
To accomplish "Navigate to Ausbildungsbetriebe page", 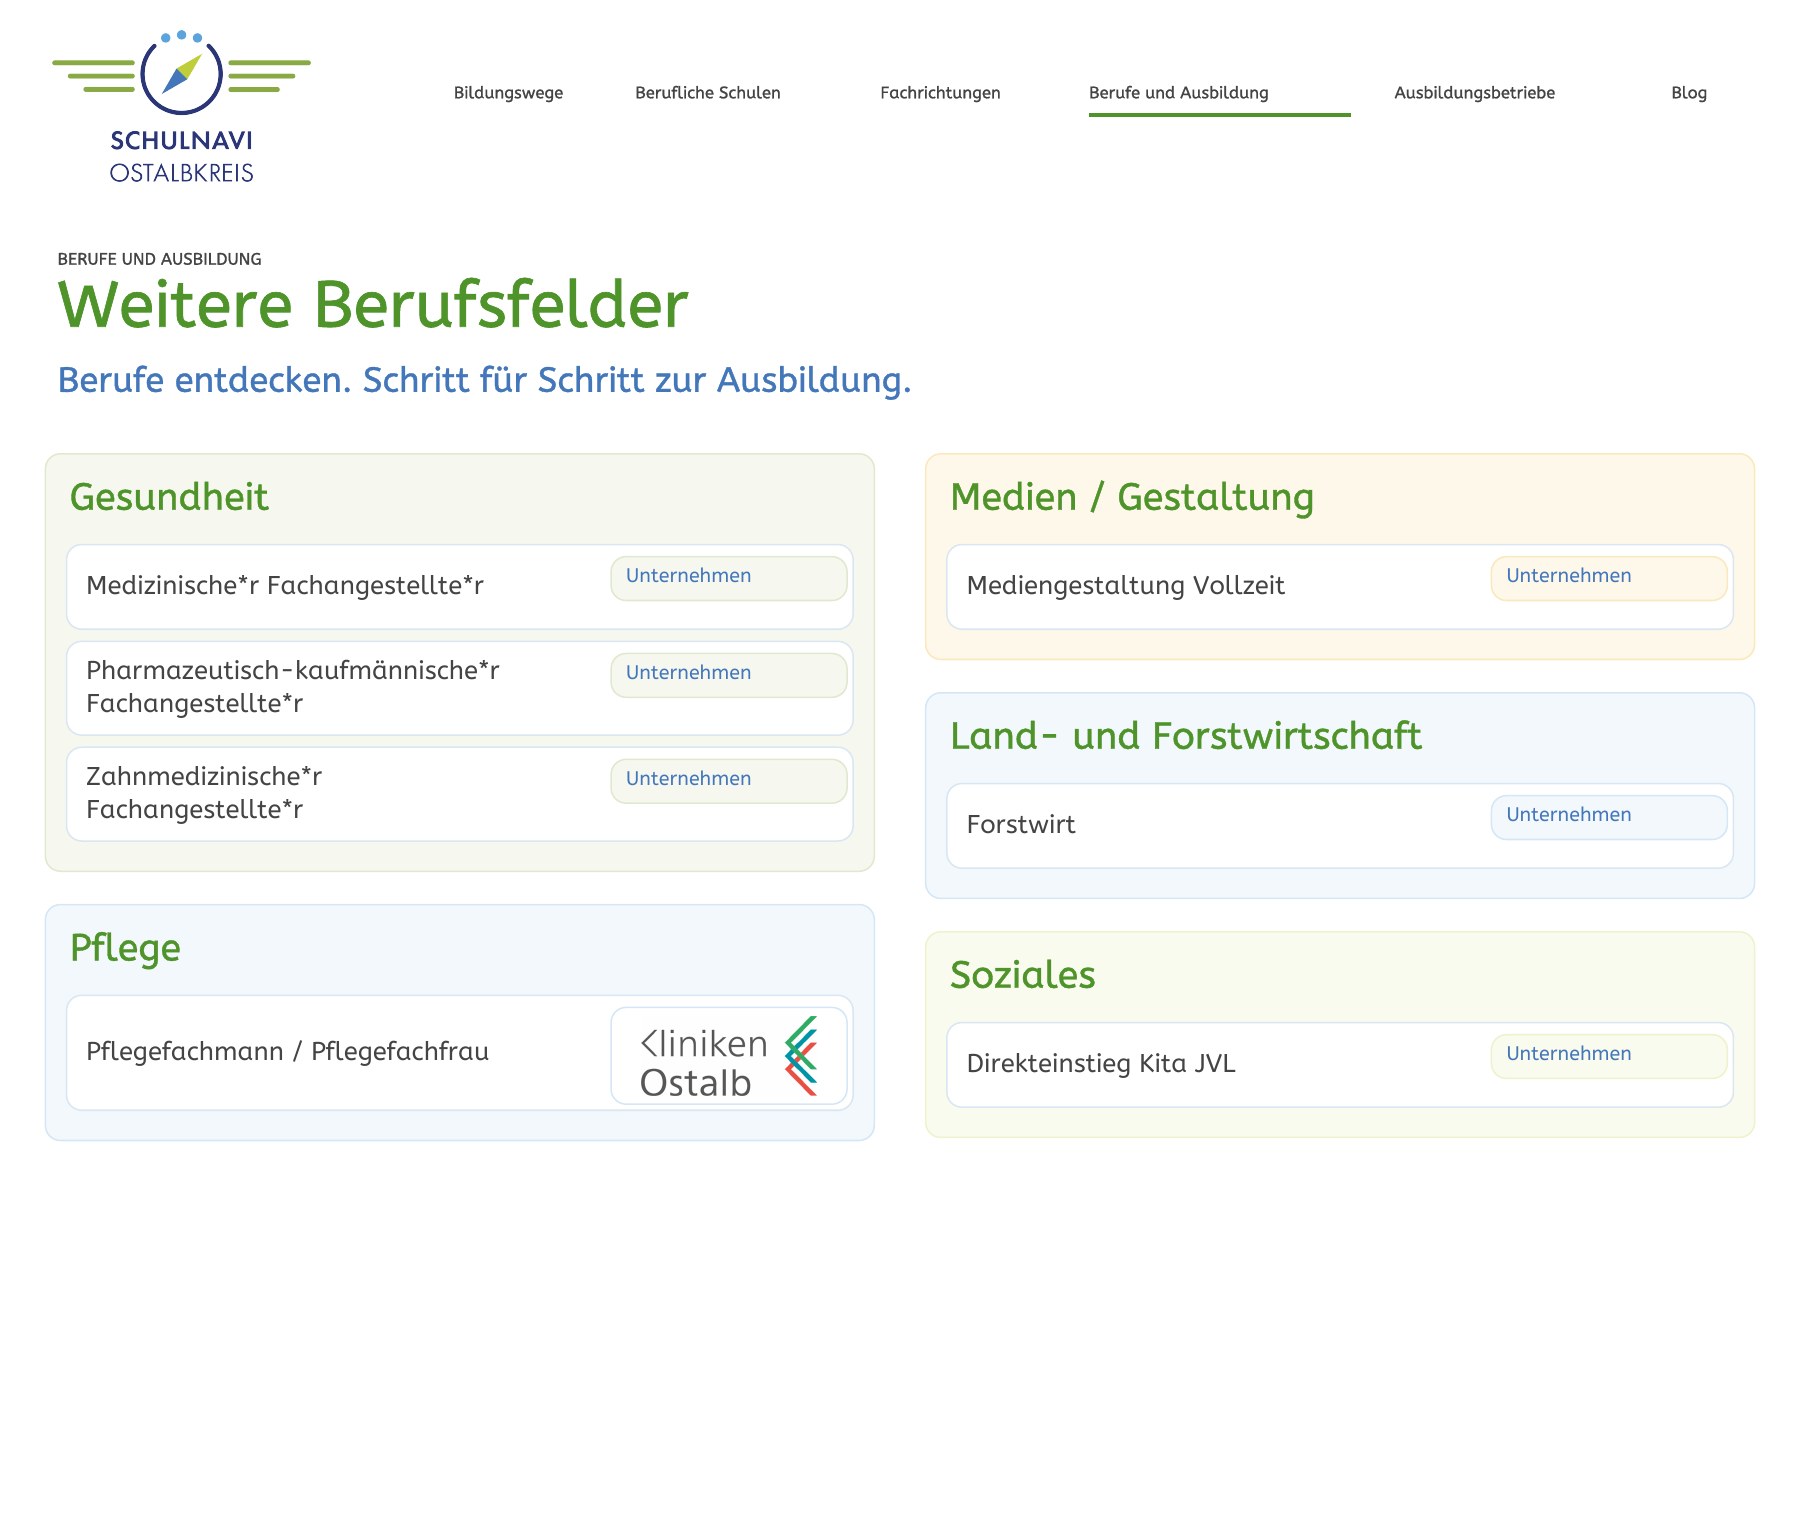I will pos(1475,93).
